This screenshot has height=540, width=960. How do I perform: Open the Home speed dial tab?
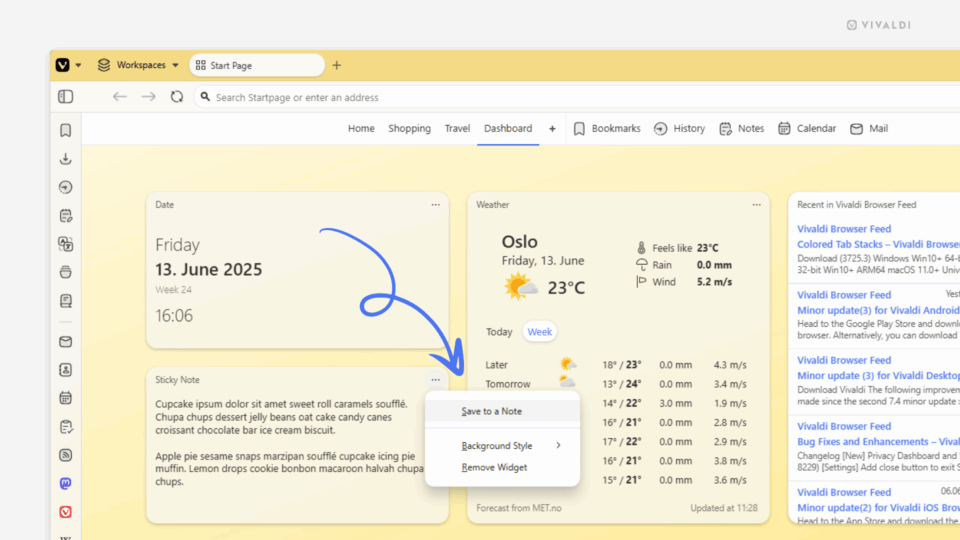tap(361, 129)
